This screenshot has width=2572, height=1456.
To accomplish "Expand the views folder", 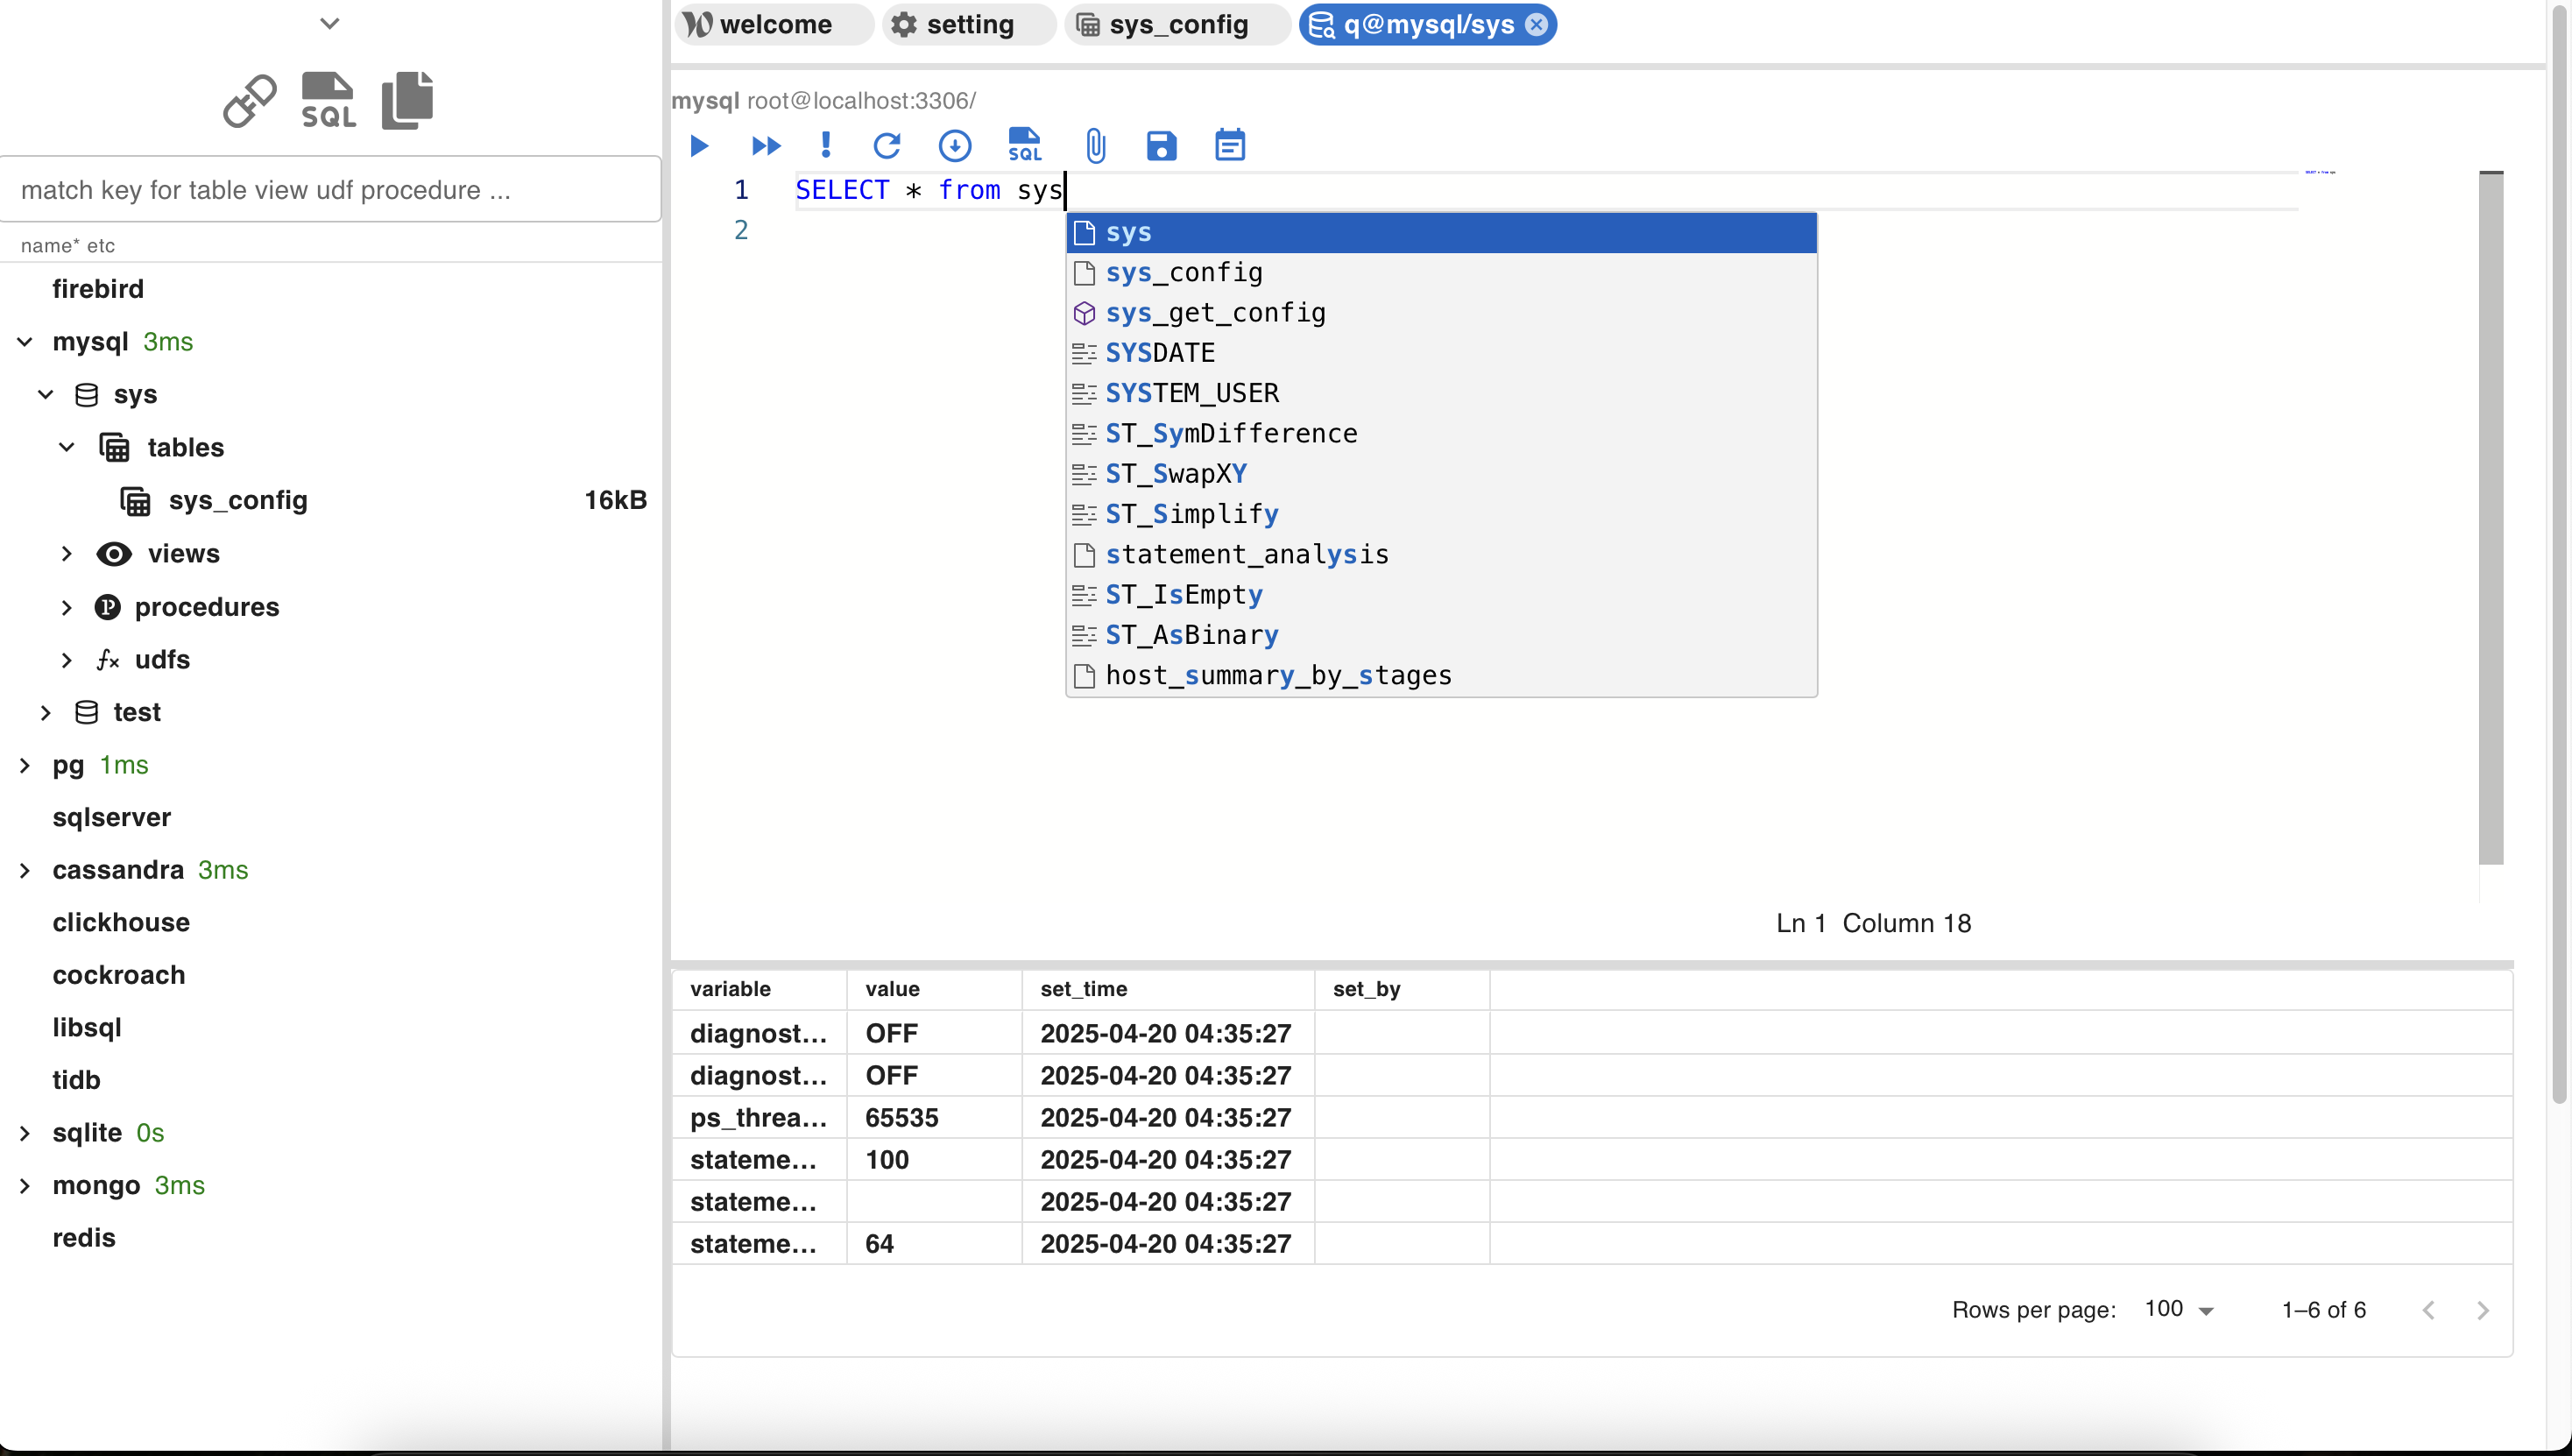I will (66, 554).
